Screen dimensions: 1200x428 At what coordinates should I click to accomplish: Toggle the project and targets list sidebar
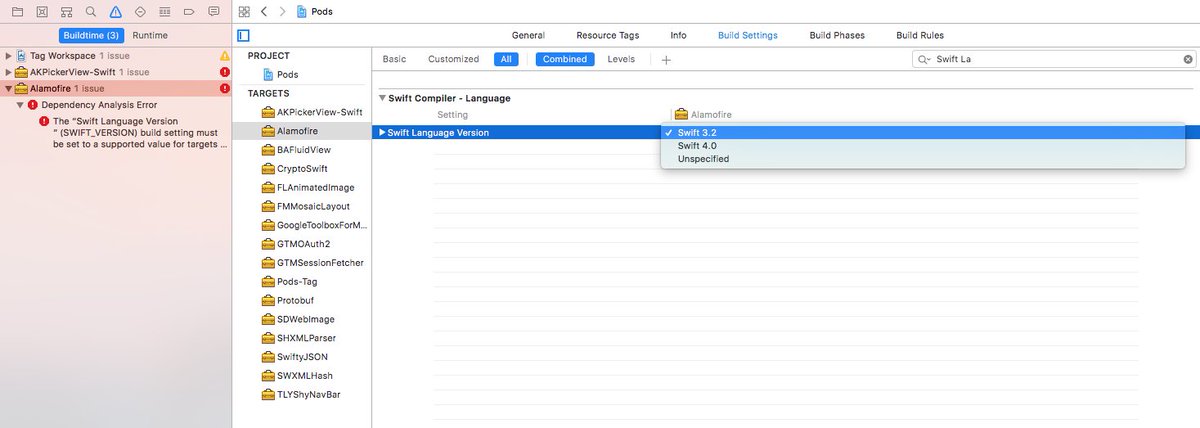244,35
